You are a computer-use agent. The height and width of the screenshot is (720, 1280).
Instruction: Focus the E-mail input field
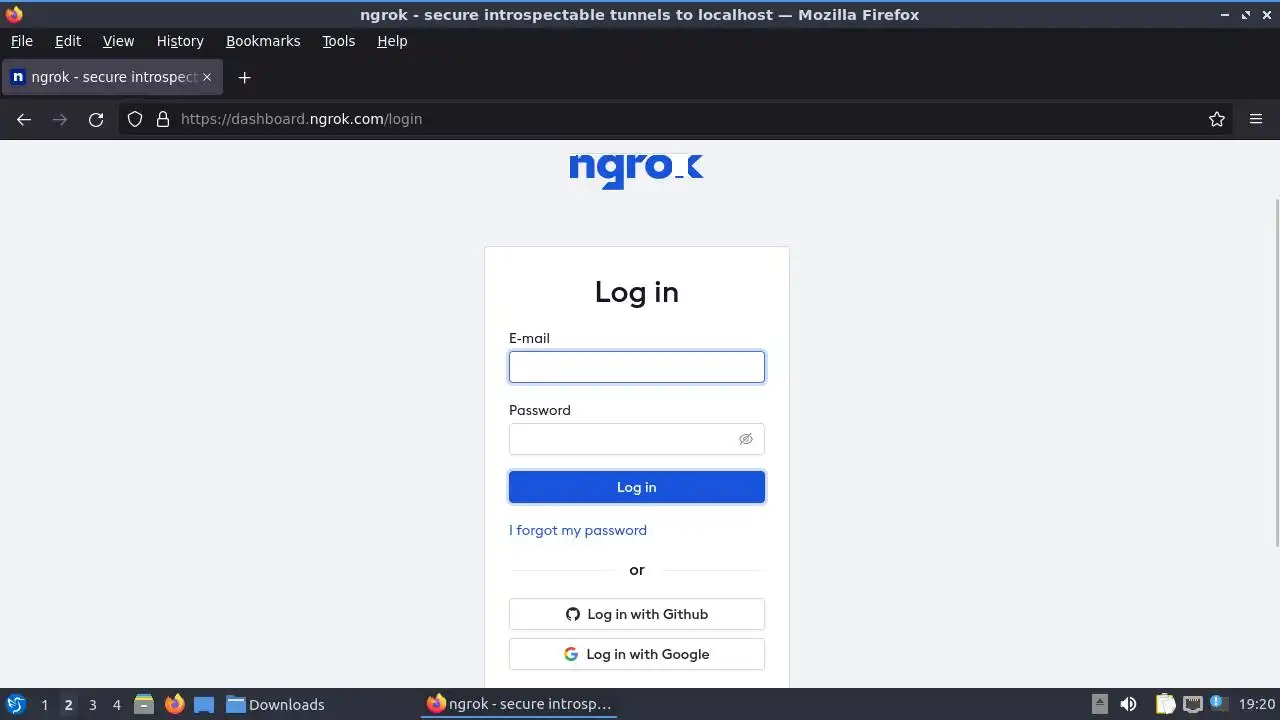(x=637, y=367)
